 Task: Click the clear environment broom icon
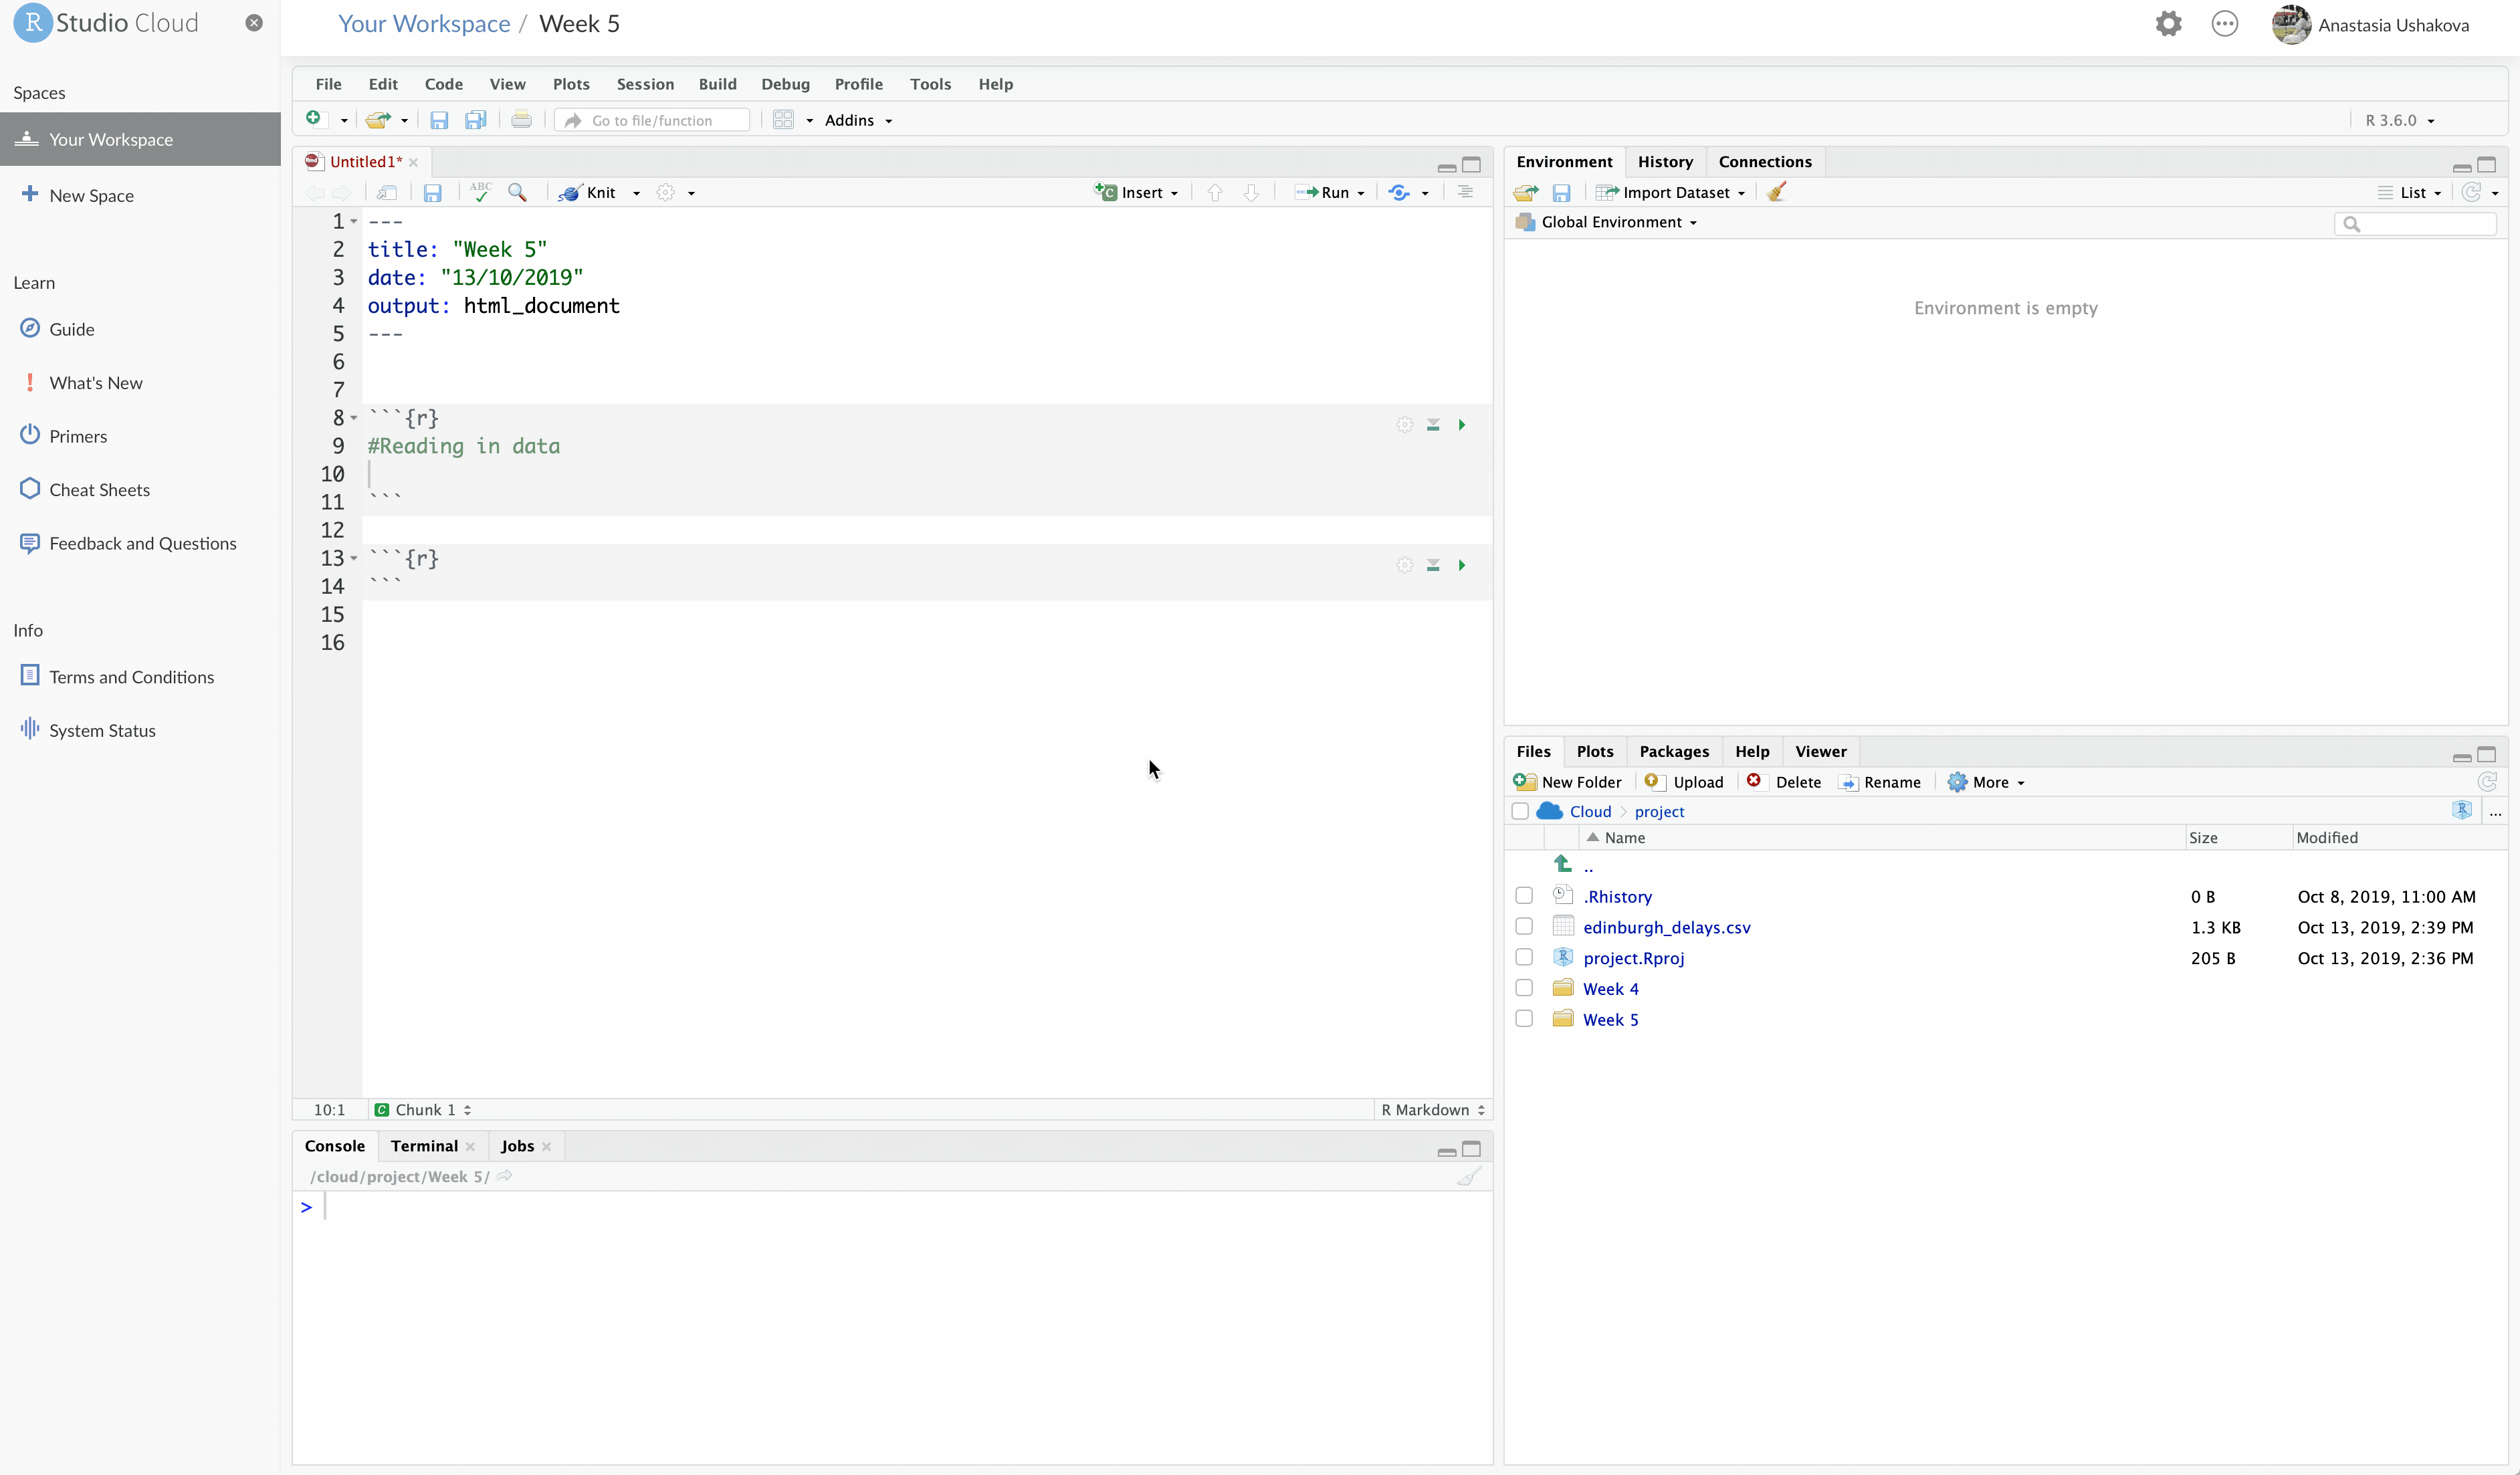1776,192
